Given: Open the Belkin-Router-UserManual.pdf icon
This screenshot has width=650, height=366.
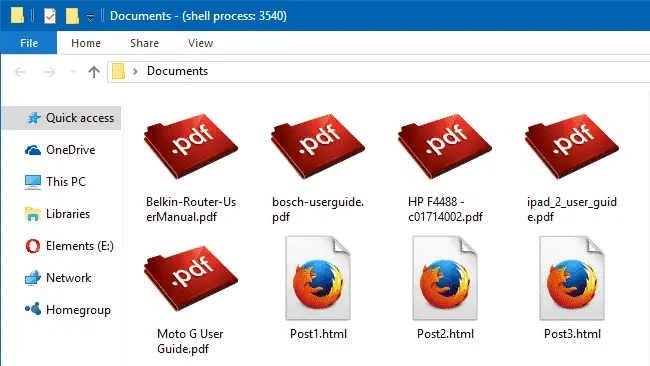Looking at the screenshot, I should point(191,146).
